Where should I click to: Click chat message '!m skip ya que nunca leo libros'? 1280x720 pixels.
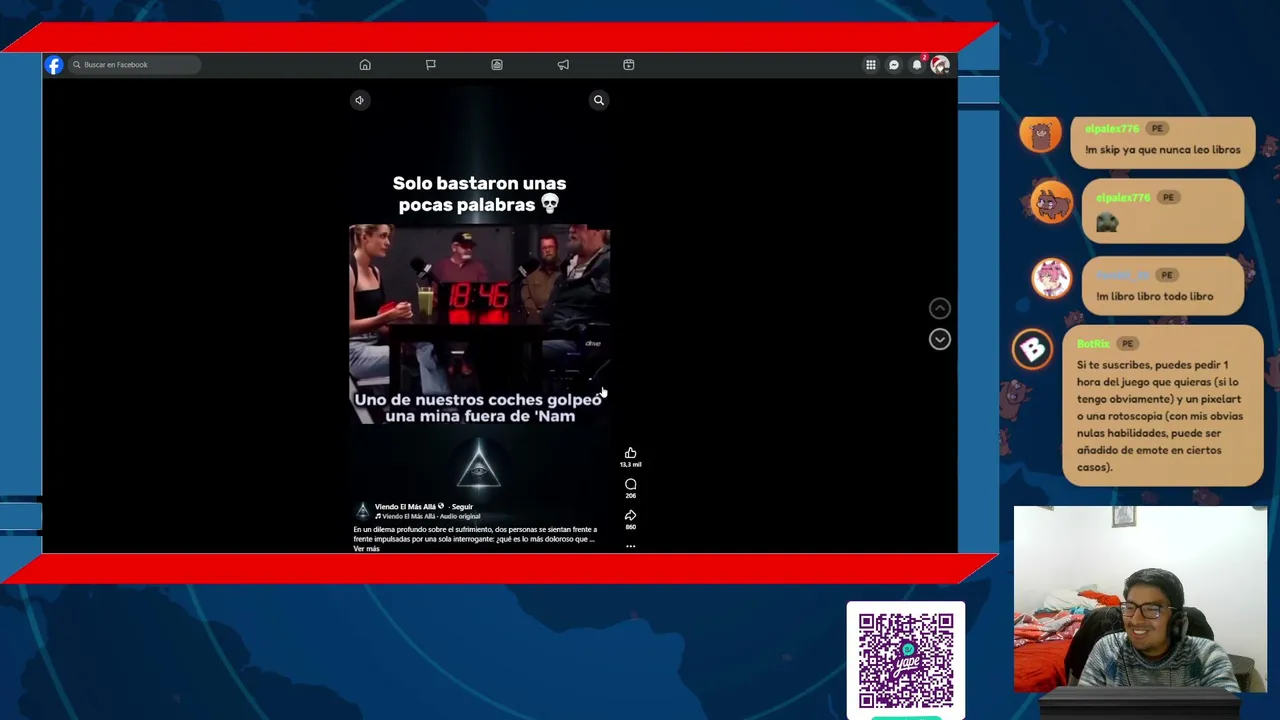pyautogui.click(x=1163, y=150)
